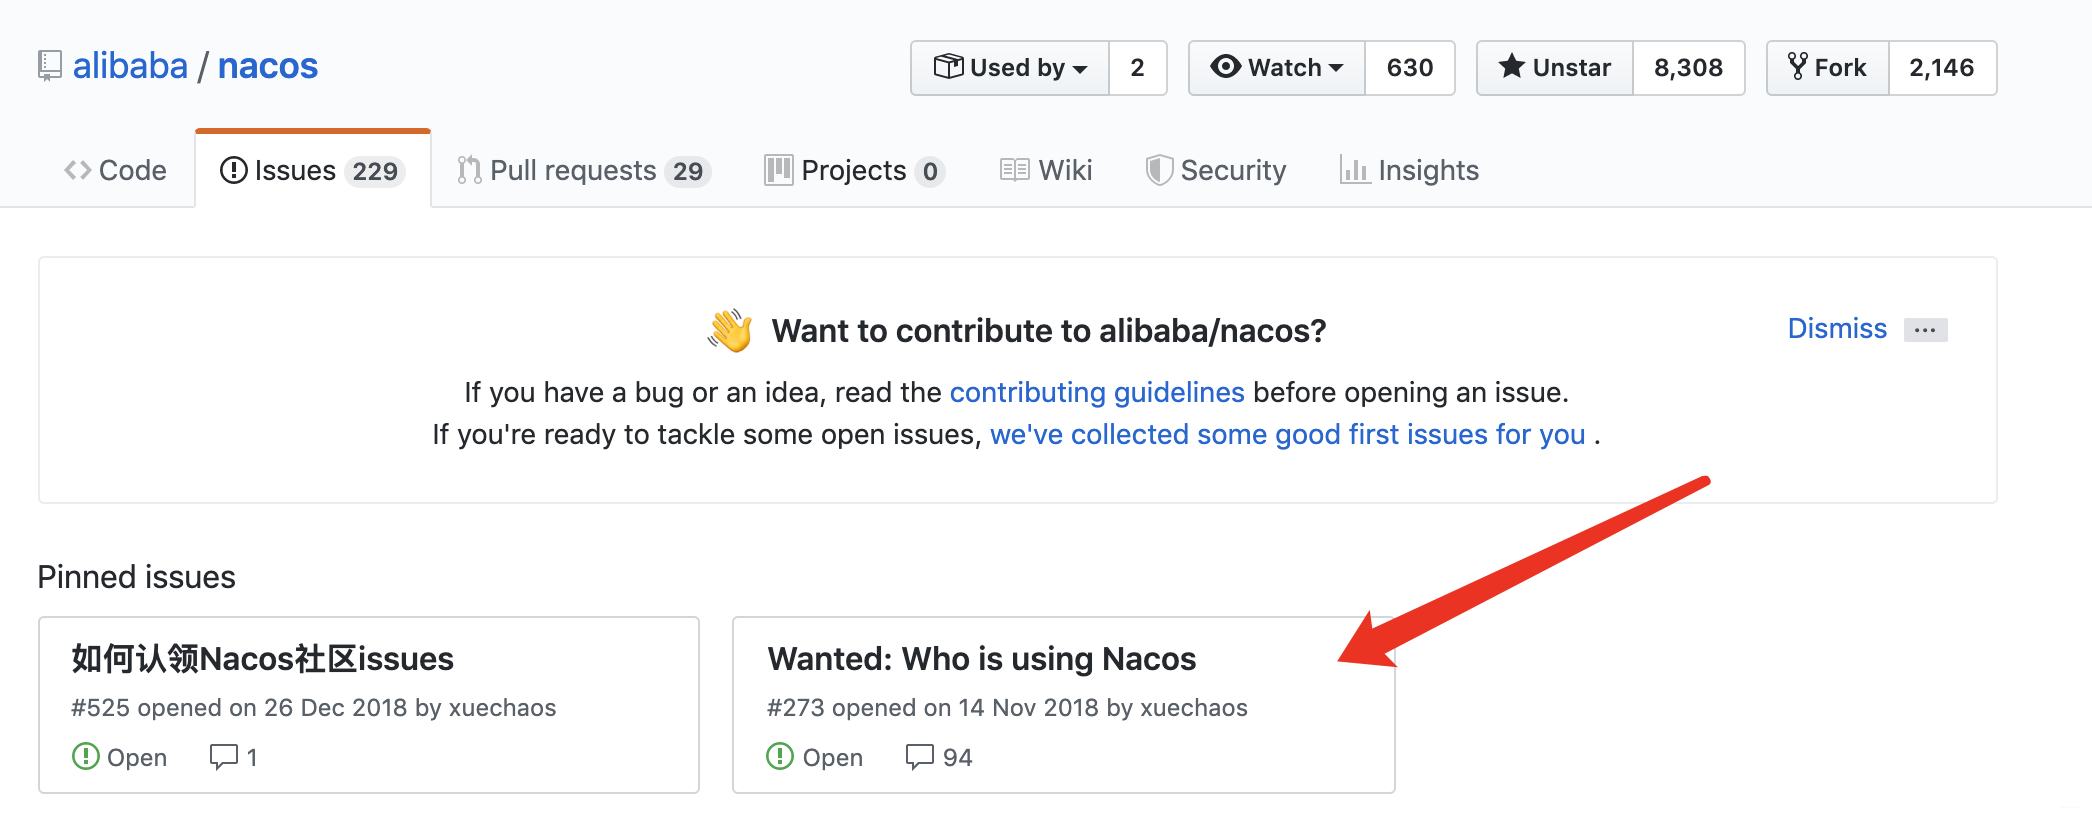This screenshot has width=2092, height=818.
Task: Click the open-issue icon on issue #273
Action: tap(780, 757)
